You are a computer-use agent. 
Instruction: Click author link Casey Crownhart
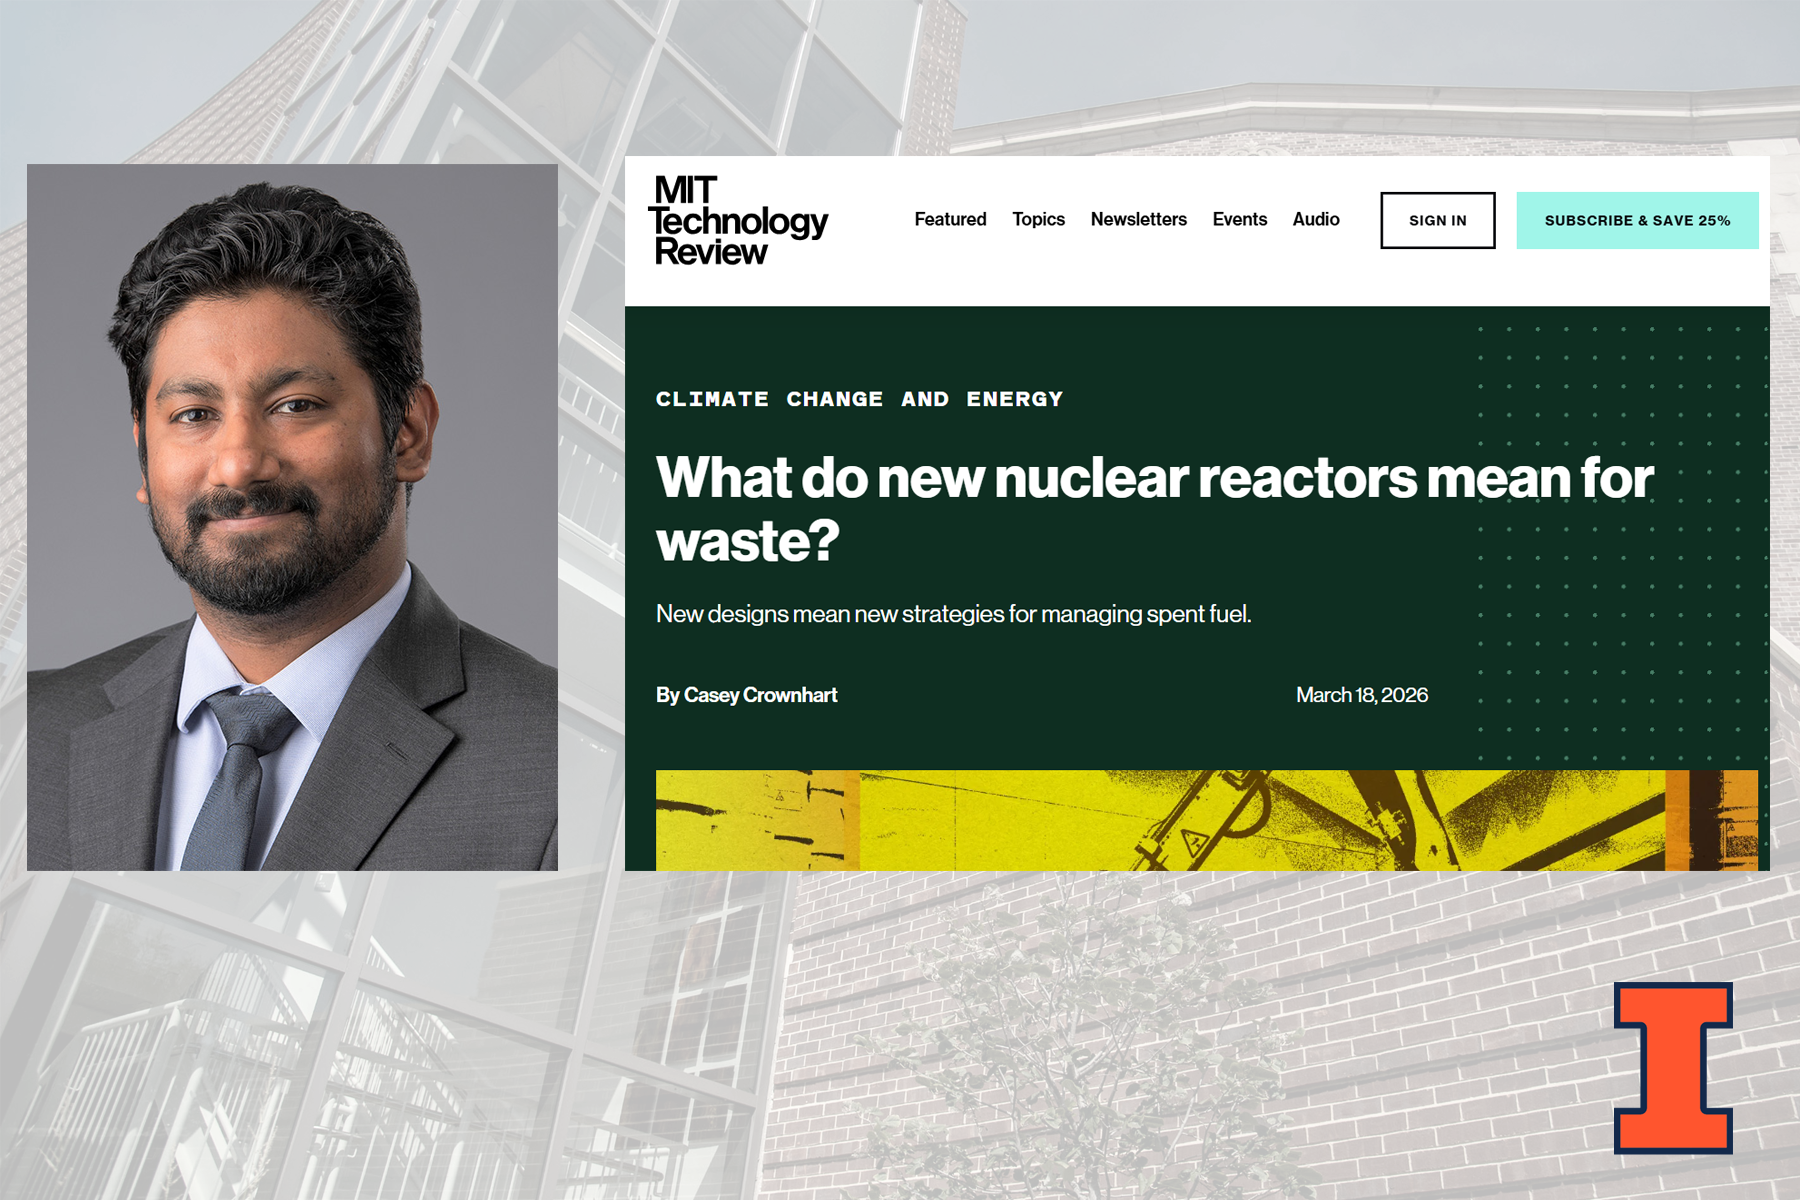[x=763, y=695]
